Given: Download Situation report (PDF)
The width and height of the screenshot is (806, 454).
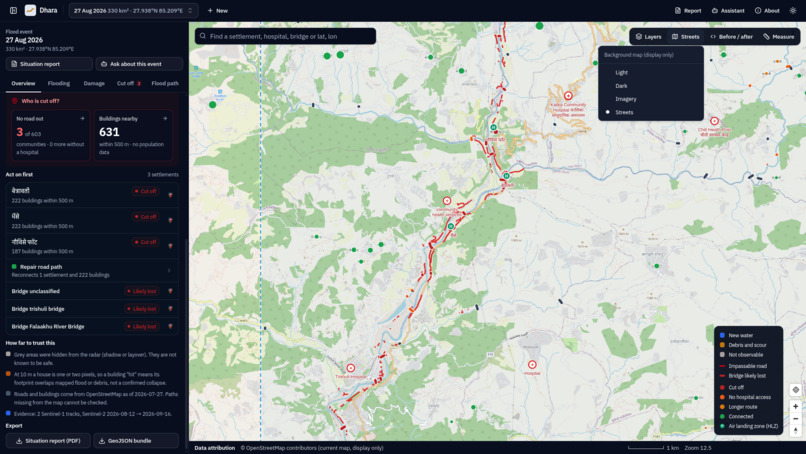Looking at the screenshot, I should coord(48,441).
